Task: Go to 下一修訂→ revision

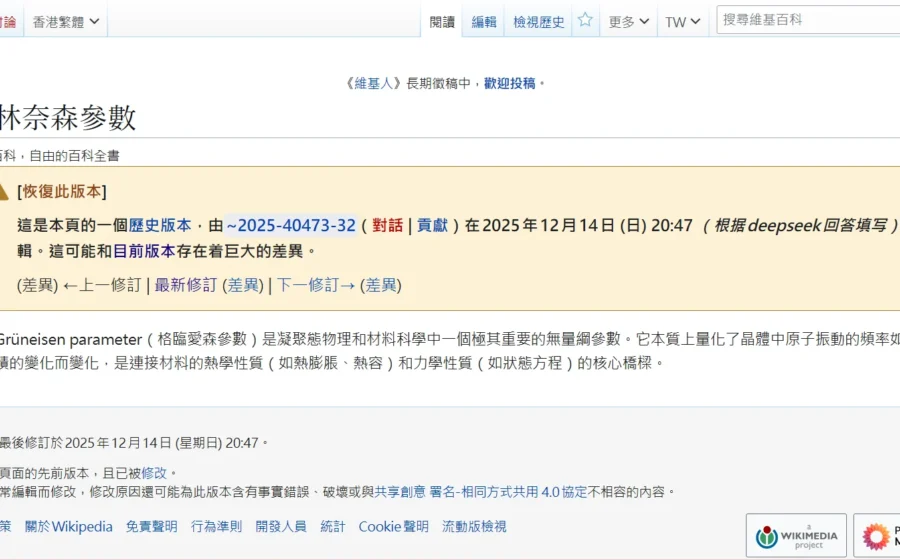Action: (316, 285)
